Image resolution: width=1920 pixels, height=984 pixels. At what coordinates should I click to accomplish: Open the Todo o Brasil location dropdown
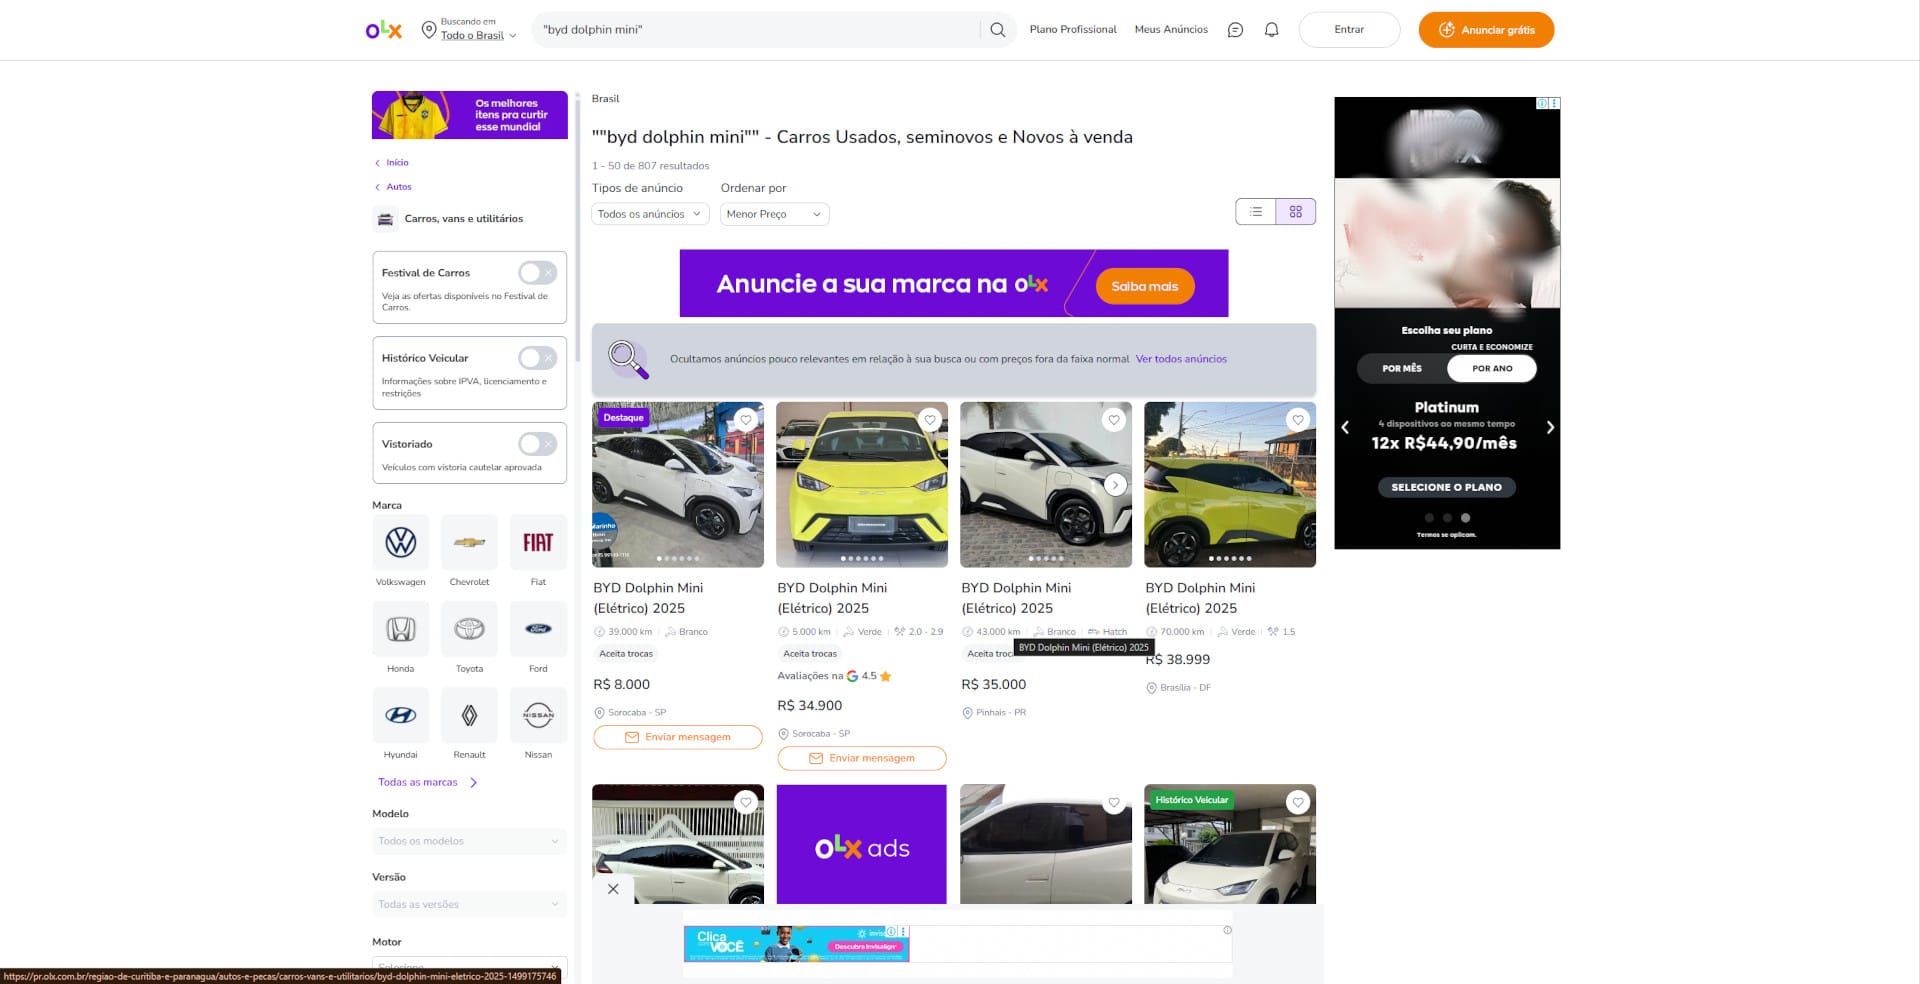click(478, 35)
